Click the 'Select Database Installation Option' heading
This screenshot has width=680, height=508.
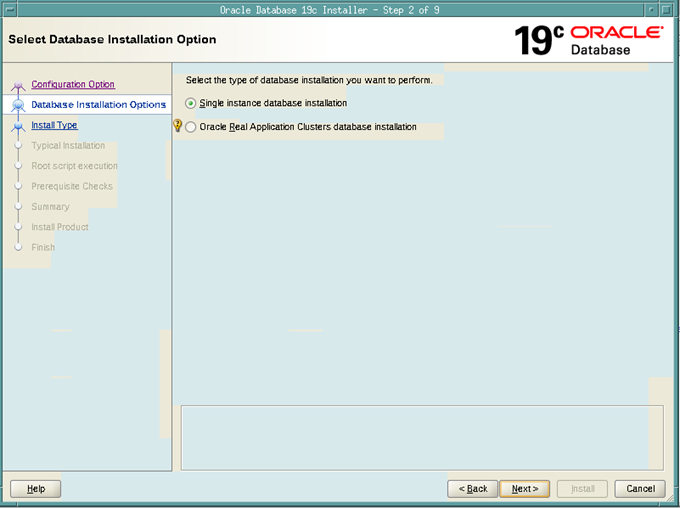pos(112,39)
